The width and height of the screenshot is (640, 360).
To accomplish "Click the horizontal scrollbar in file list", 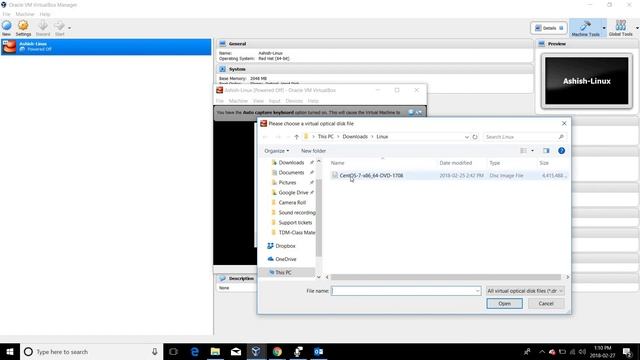I will click(x=445, y=277).
